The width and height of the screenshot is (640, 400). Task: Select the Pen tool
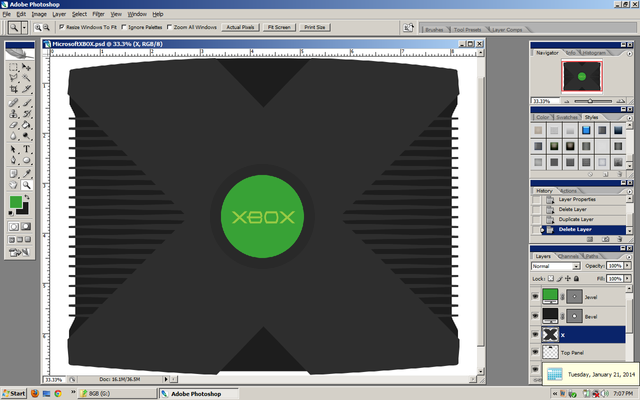point(13,160)
